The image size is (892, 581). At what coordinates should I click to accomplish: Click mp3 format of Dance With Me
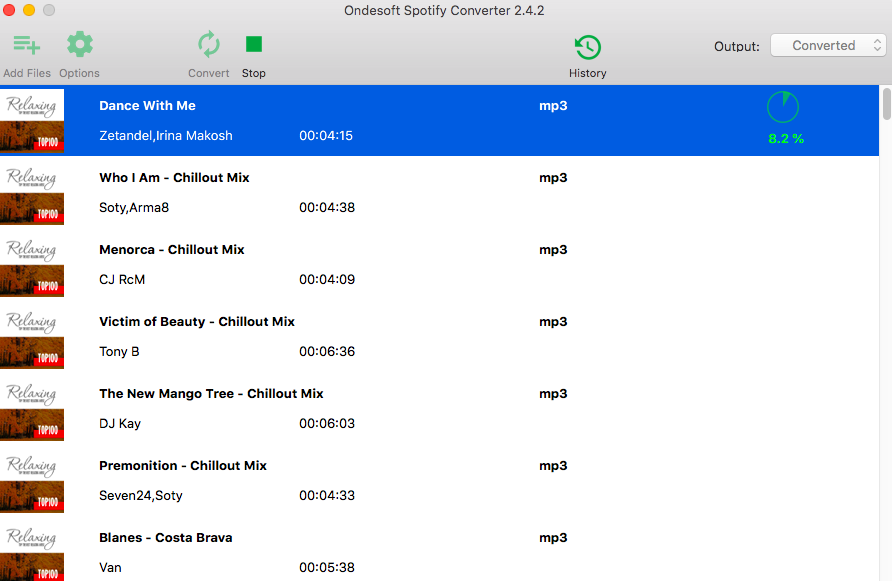[x=553, y=106]
